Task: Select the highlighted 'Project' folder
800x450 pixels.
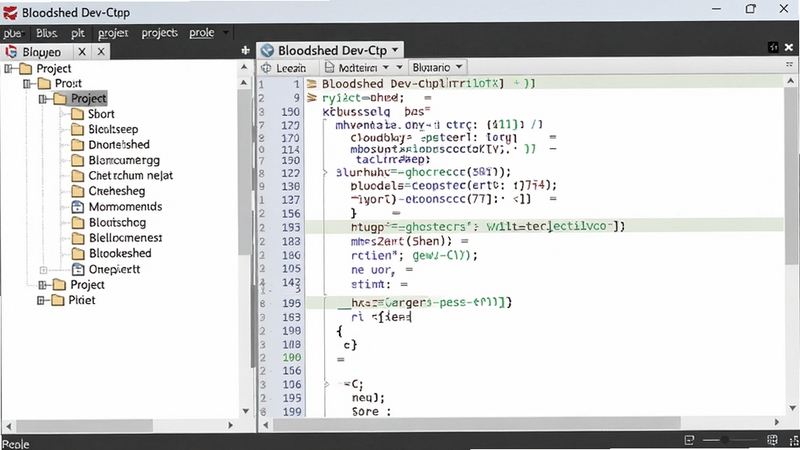Action: (x=80, y=98)
